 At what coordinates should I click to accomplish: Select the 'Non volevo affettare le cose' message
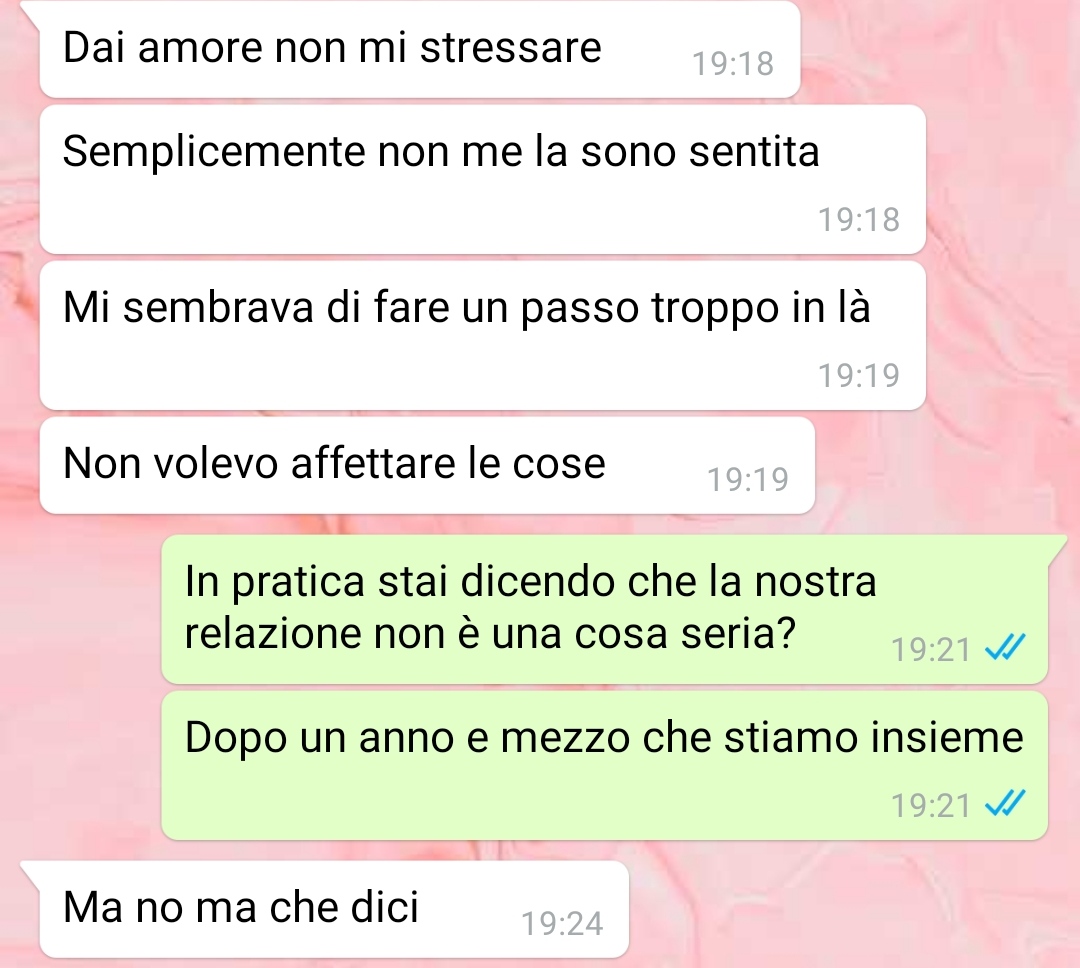point(427,465)
